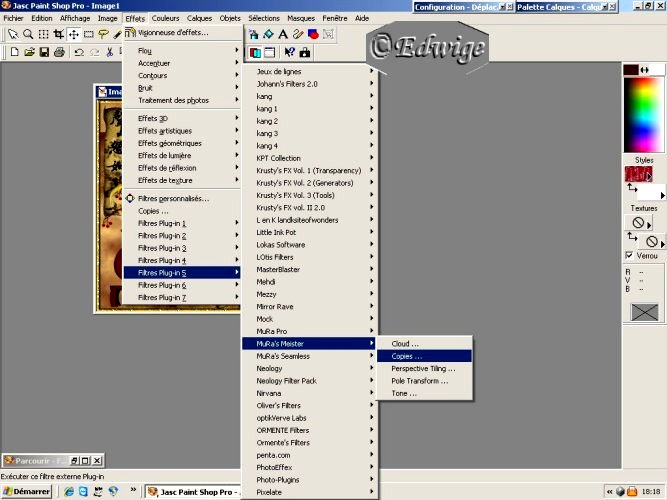Toggle the Verrou checkbox

tap(629, 255)
